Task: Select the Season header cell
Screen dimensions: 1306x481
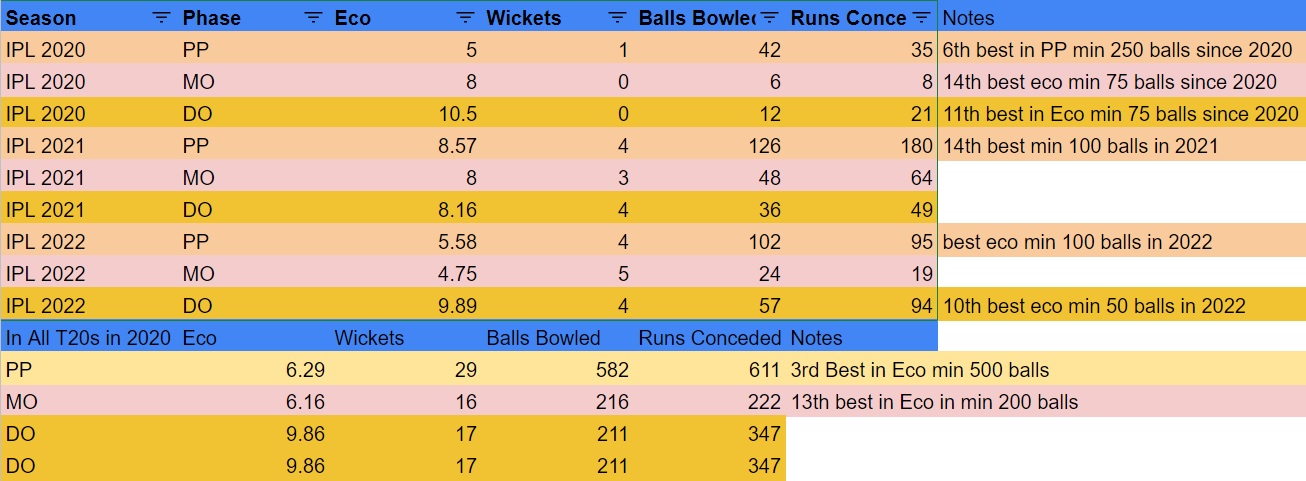Action: pos(90,18)
